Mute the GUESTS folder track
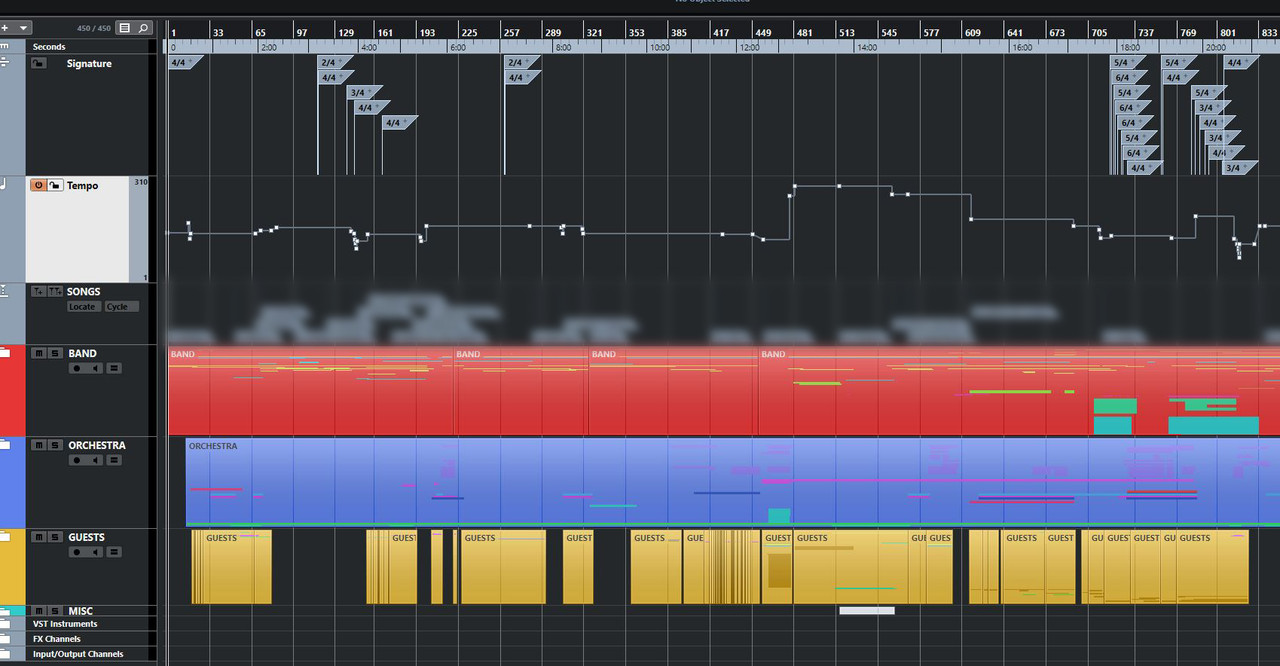The height and width of the screenshot is (666, 1280). (x=39, y=537)
